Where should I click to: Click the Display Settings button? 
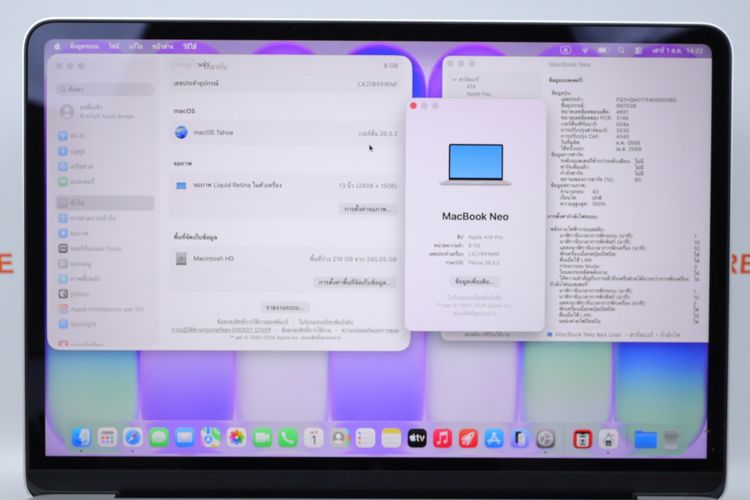368,209
